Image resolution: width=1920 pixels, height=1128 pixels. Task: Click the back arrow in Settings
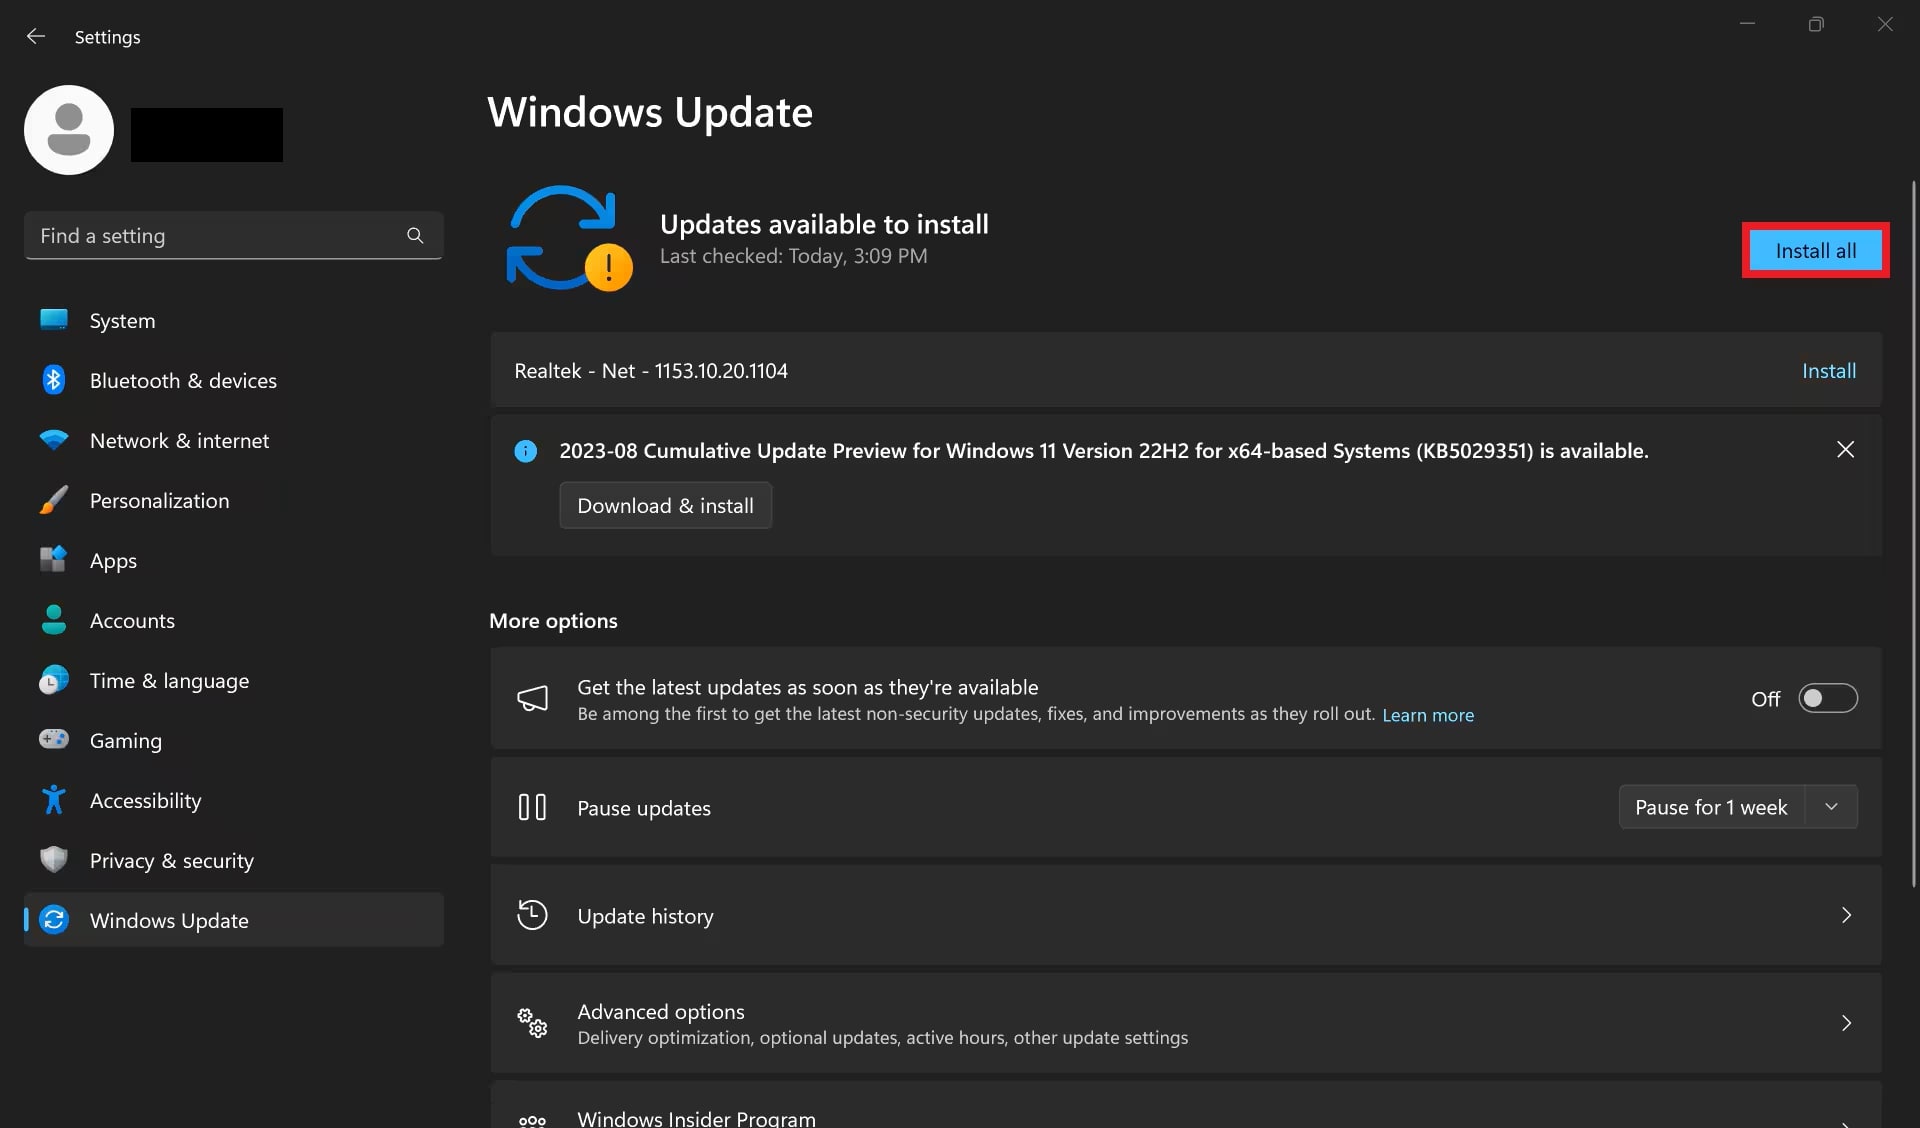pyautogui.click(x=36, y=37)
